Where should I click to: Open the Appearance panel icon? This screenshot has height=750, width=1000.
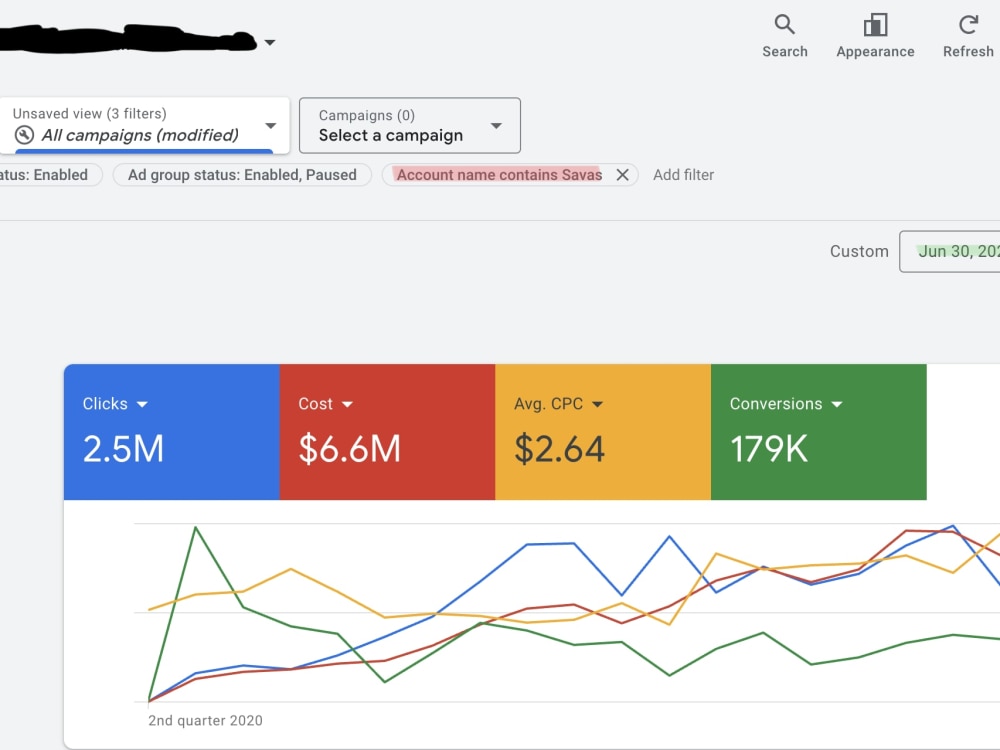tap(875, 25)
